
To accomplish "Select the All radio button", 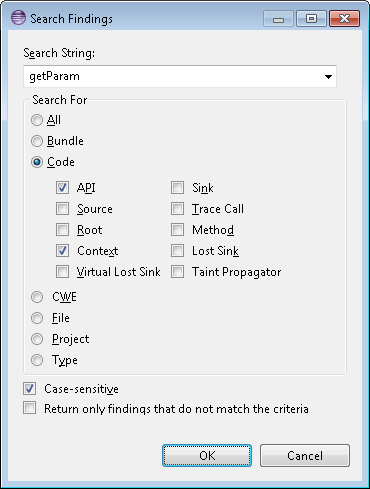I will pyautogui.click(x=37, y=120).
